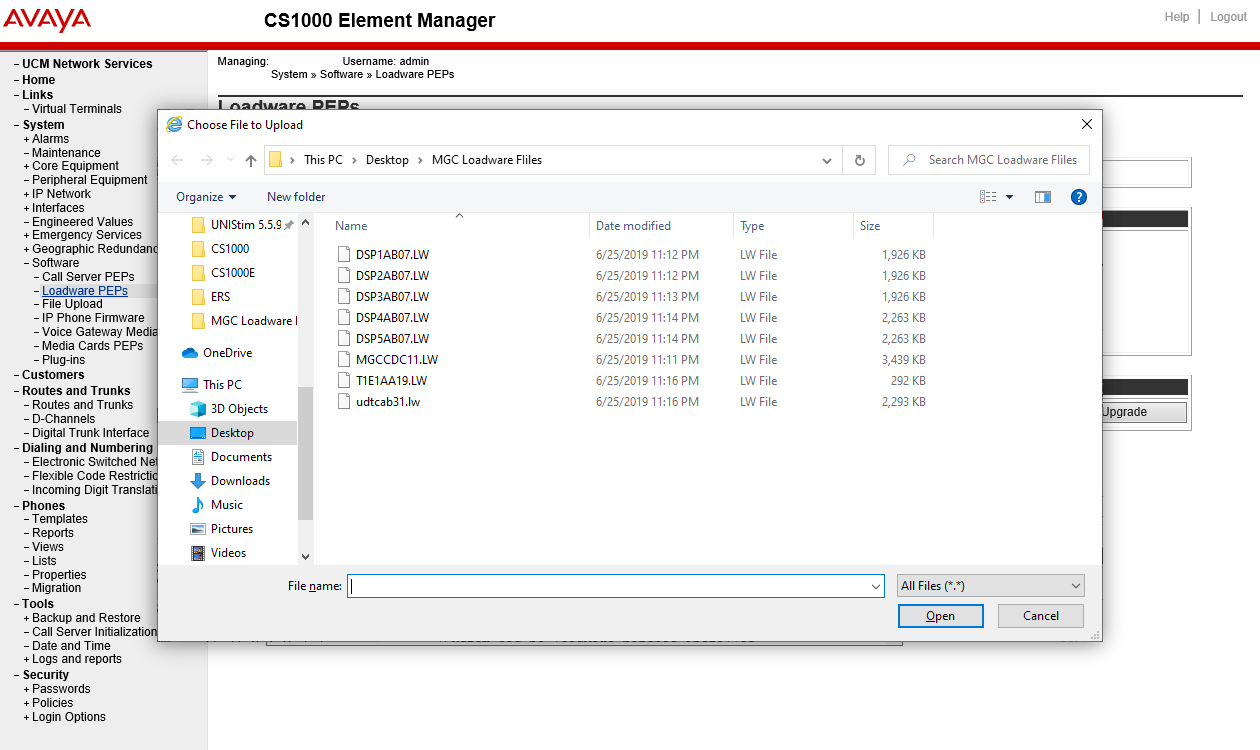Expand the IP Network node in the sidebar
1260x750 pixels.
(27, 194)
